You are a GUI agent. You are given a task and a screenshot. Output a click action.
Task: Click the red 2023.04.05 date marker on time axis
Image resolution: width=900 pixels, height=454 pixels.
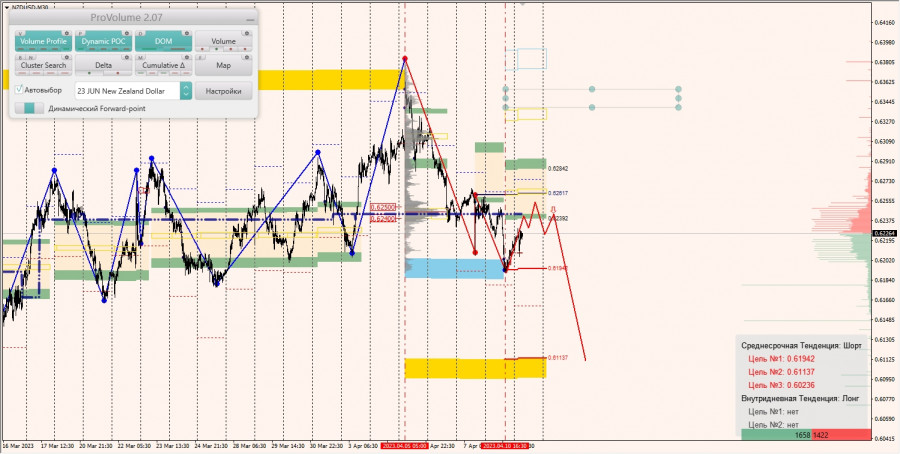[405, 445]
